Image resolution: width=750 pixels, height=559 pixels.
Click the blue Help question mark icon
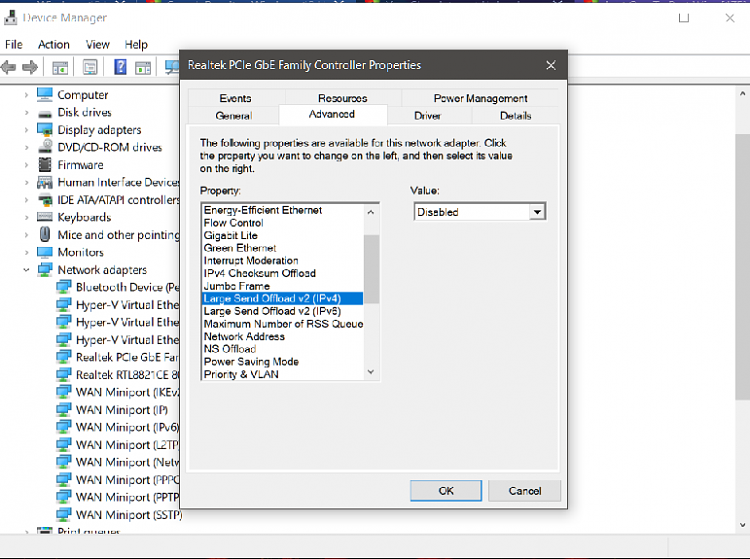[120, 67]
